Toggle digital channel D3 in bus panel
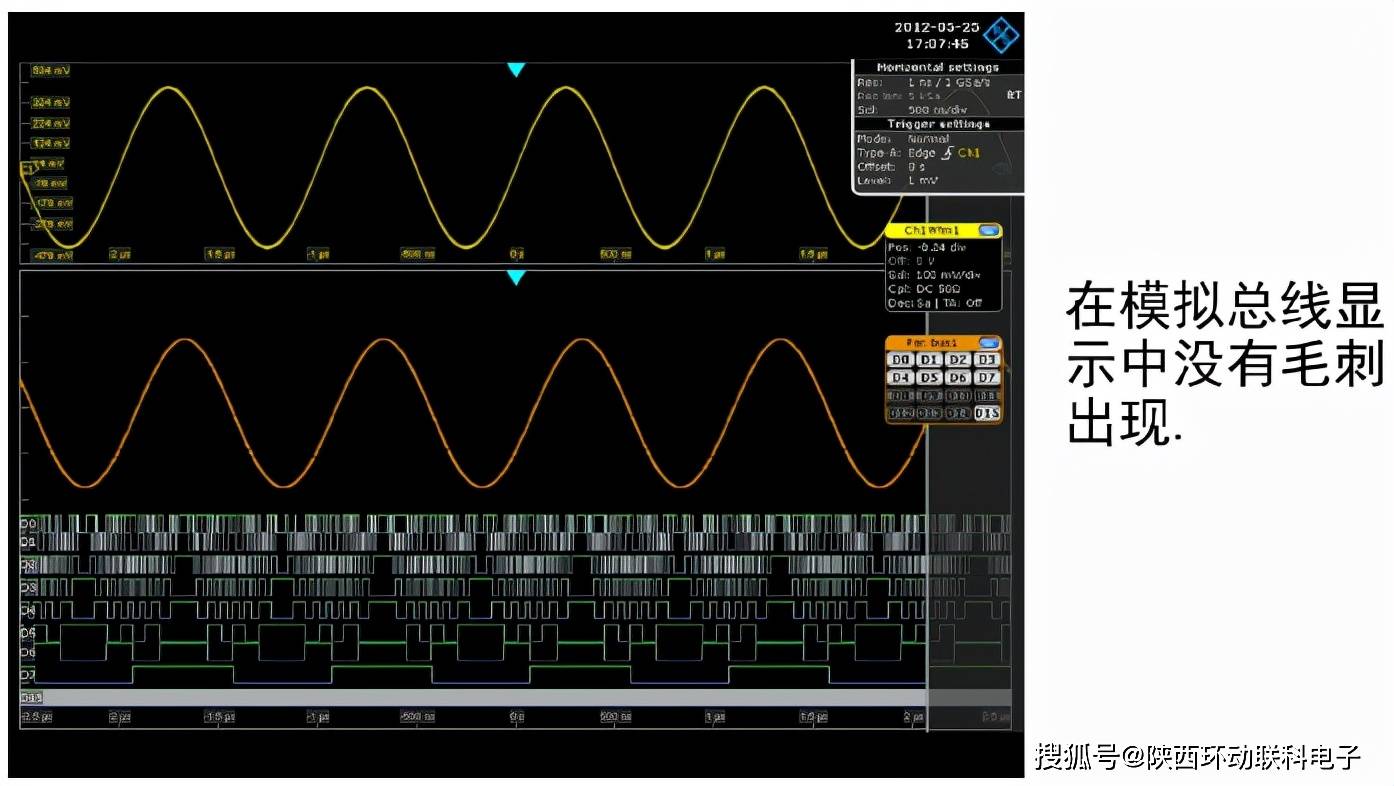The width and height of the screenshot is (1394, 786). [x=987, y=360]
